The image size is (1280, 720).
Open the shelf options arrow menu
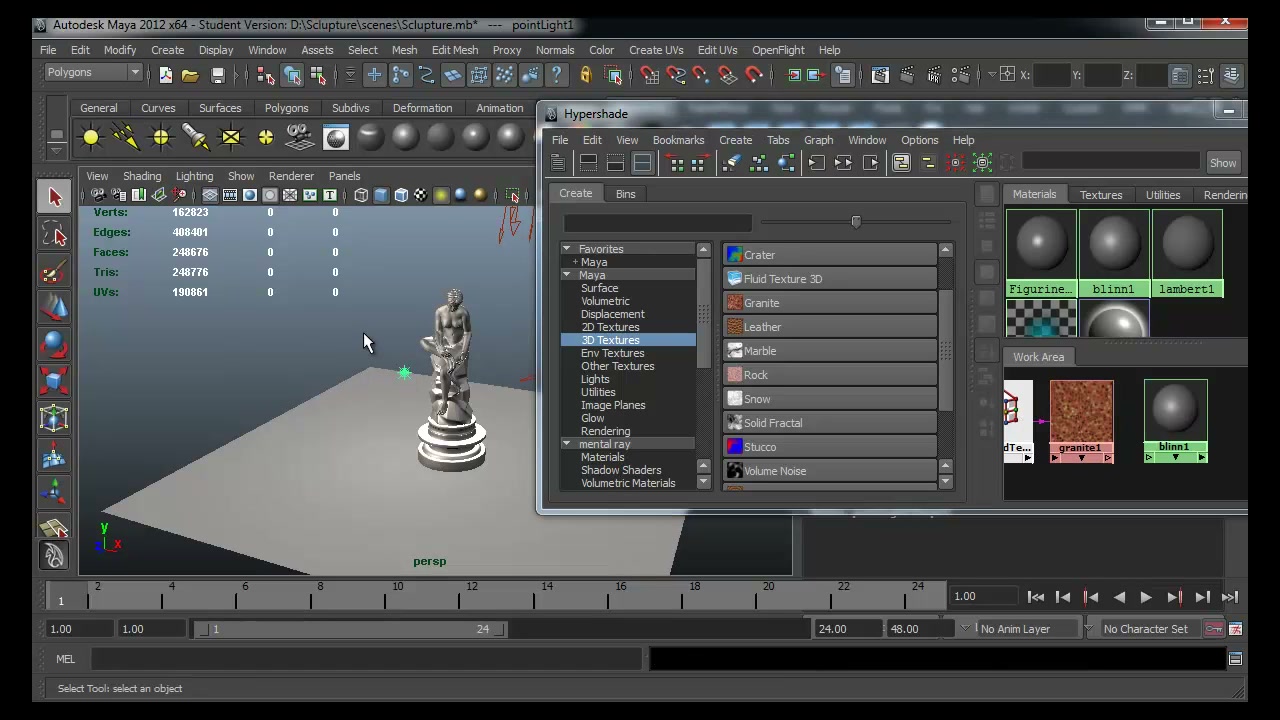tap(57, 150)
